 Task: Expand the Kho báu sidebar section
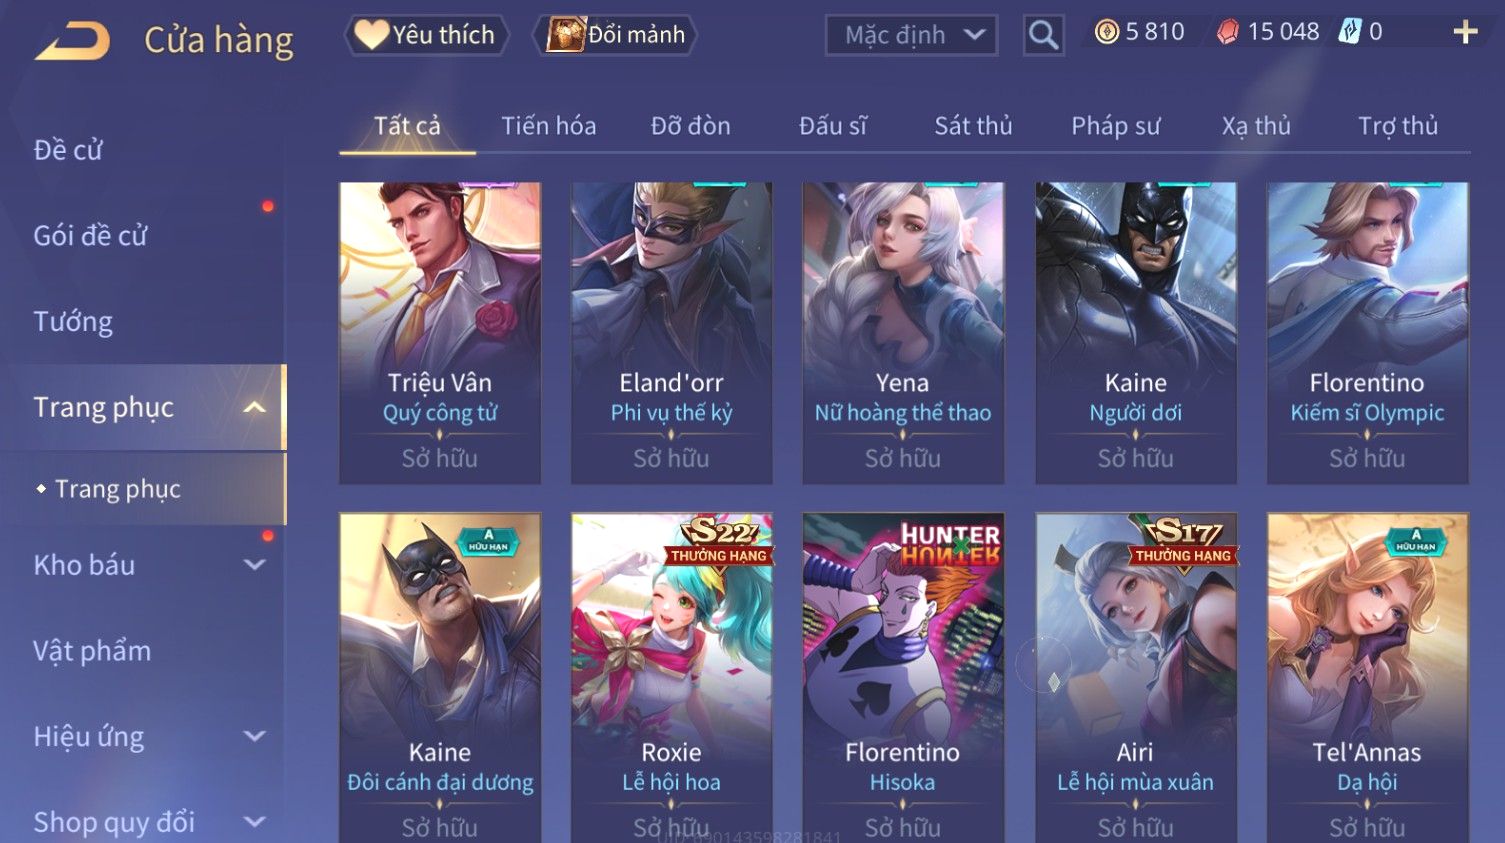pos(255,565)
